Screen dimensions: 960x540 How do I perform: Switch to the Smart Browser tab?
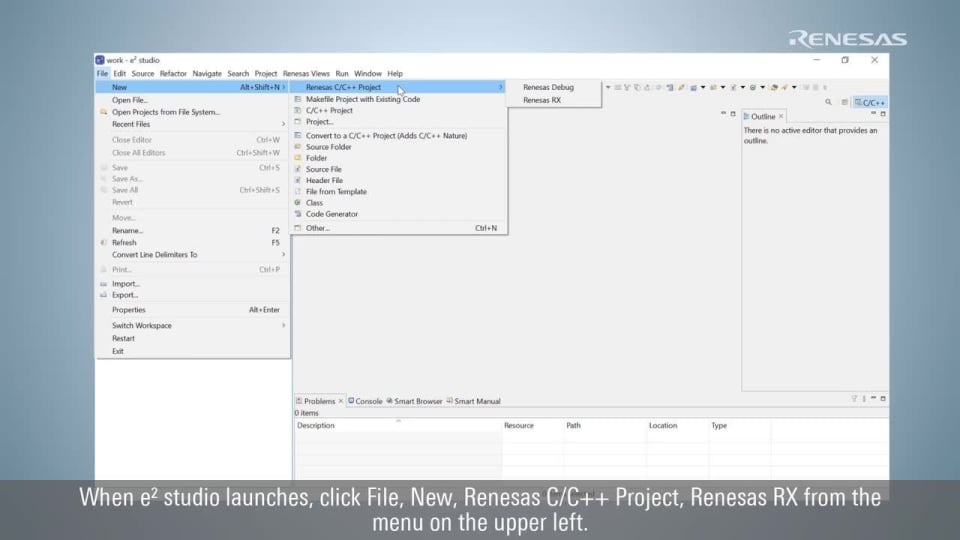pos(414,401)
